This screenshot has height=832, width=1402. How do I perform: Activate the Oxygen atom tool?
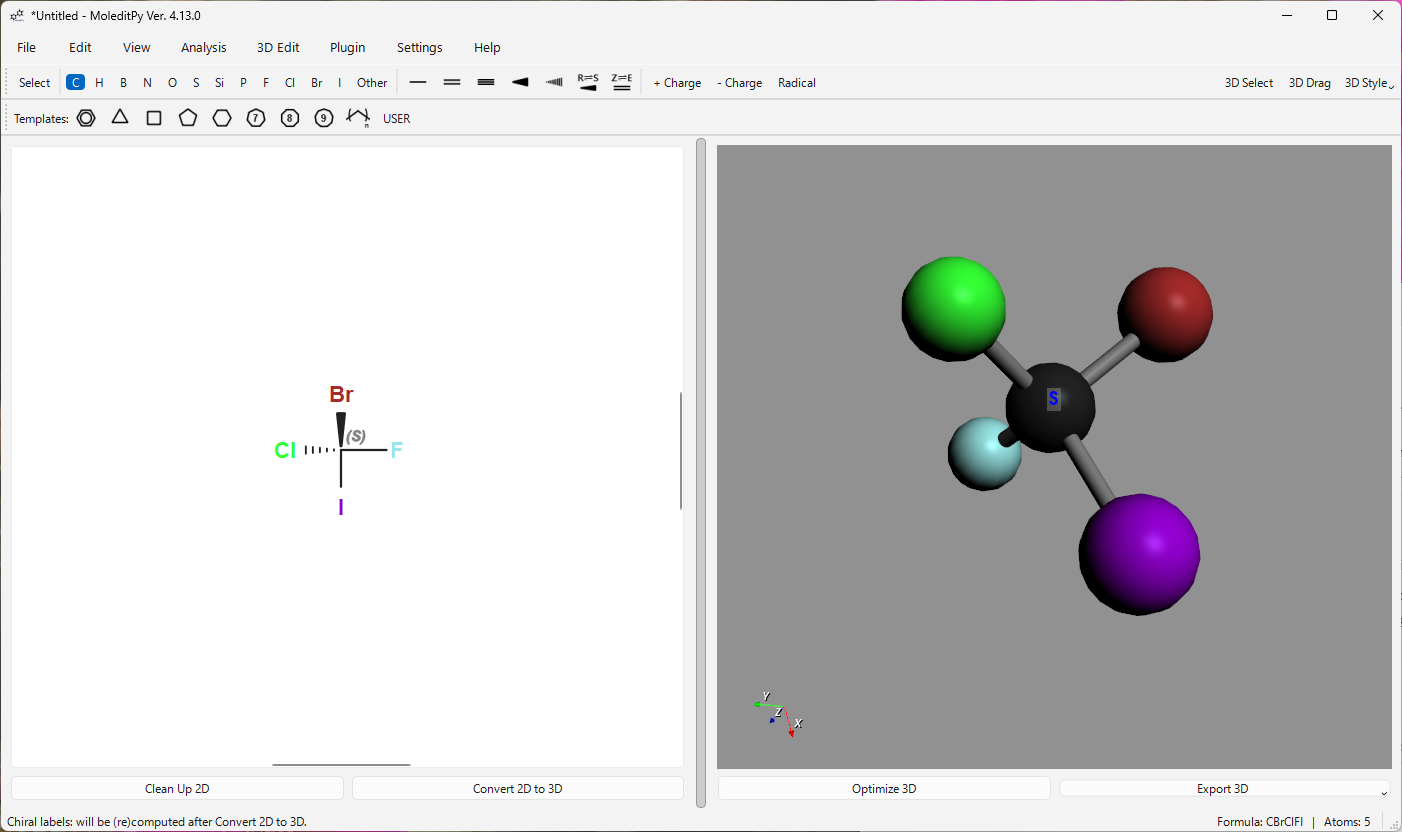coord(172,83)
